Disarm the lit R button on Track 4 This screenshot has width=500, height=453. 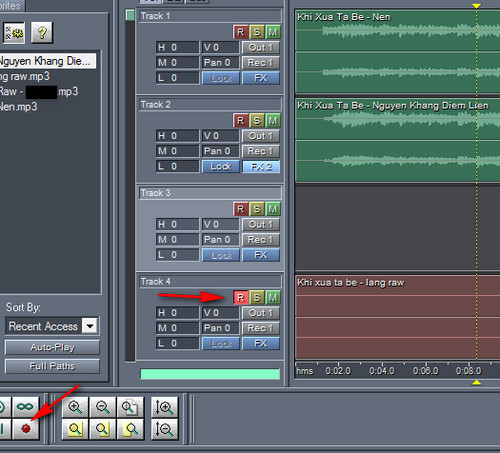tap(241, 297)
